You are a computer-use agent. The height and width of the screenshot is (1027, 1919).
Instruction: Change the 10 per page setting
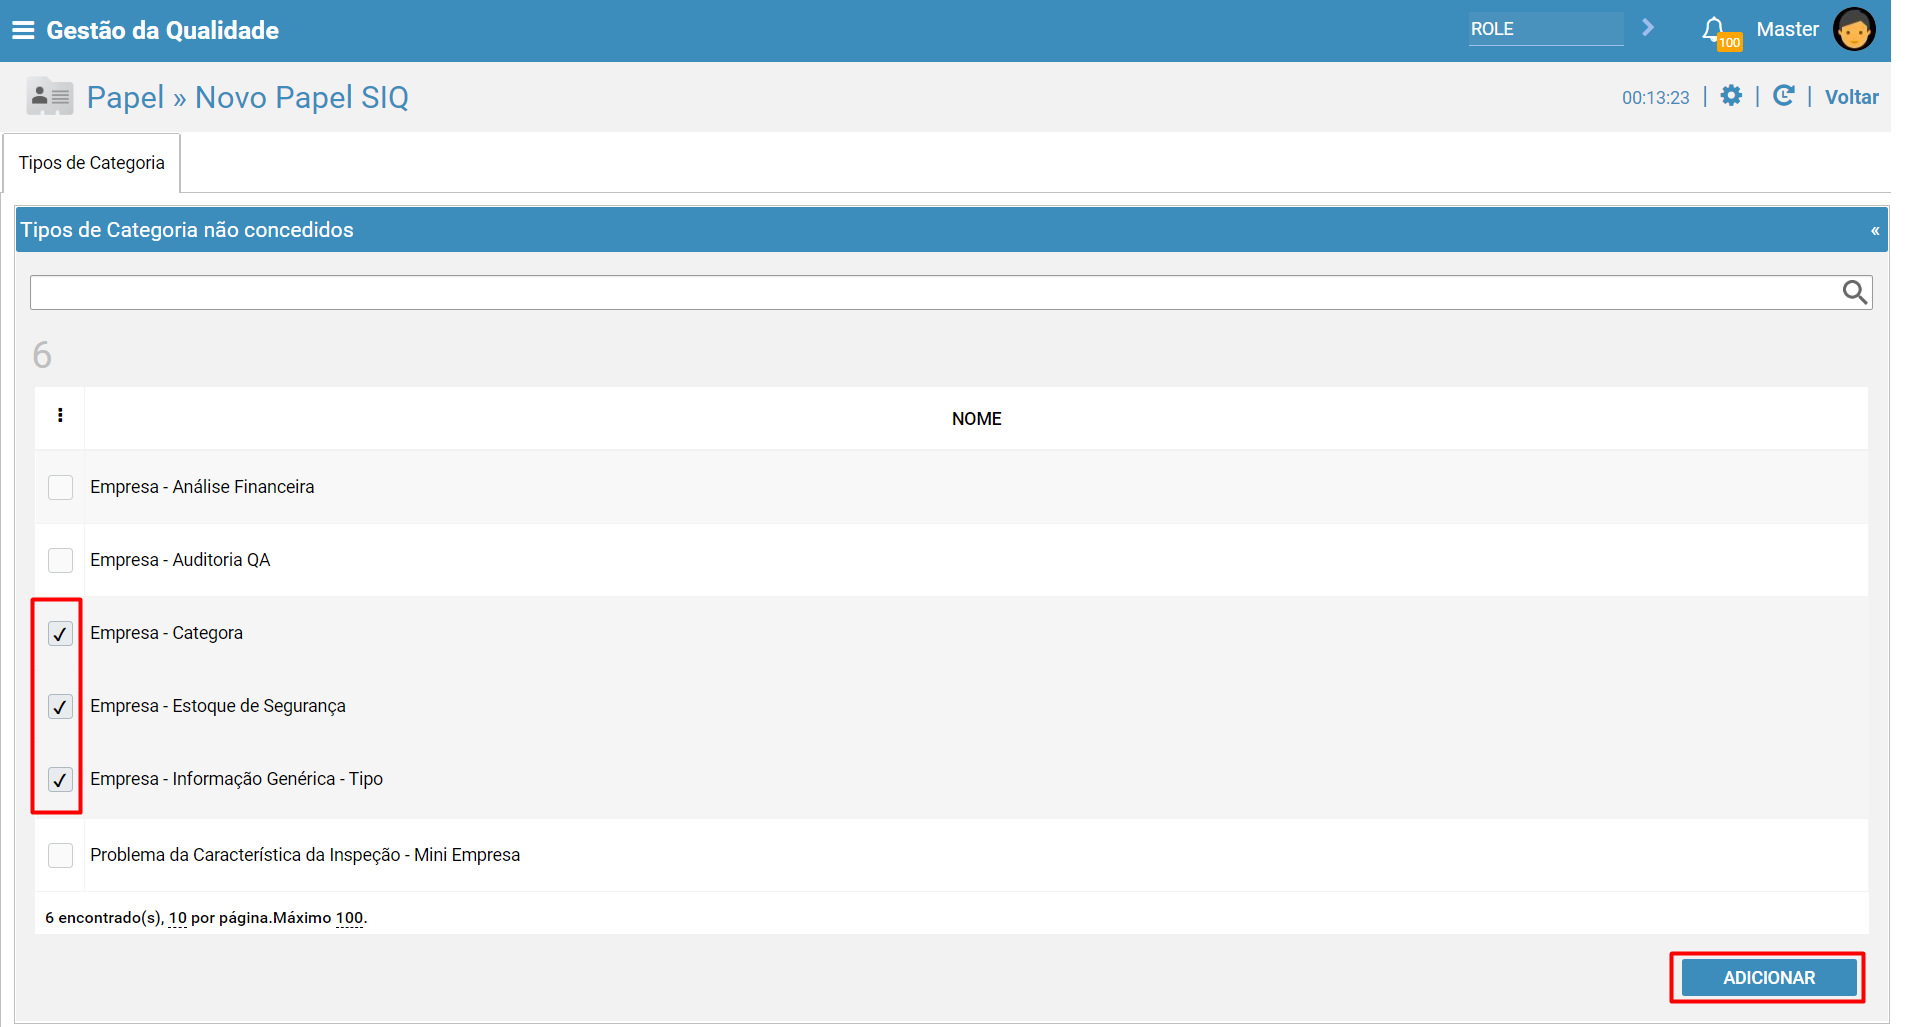point(178,918)
